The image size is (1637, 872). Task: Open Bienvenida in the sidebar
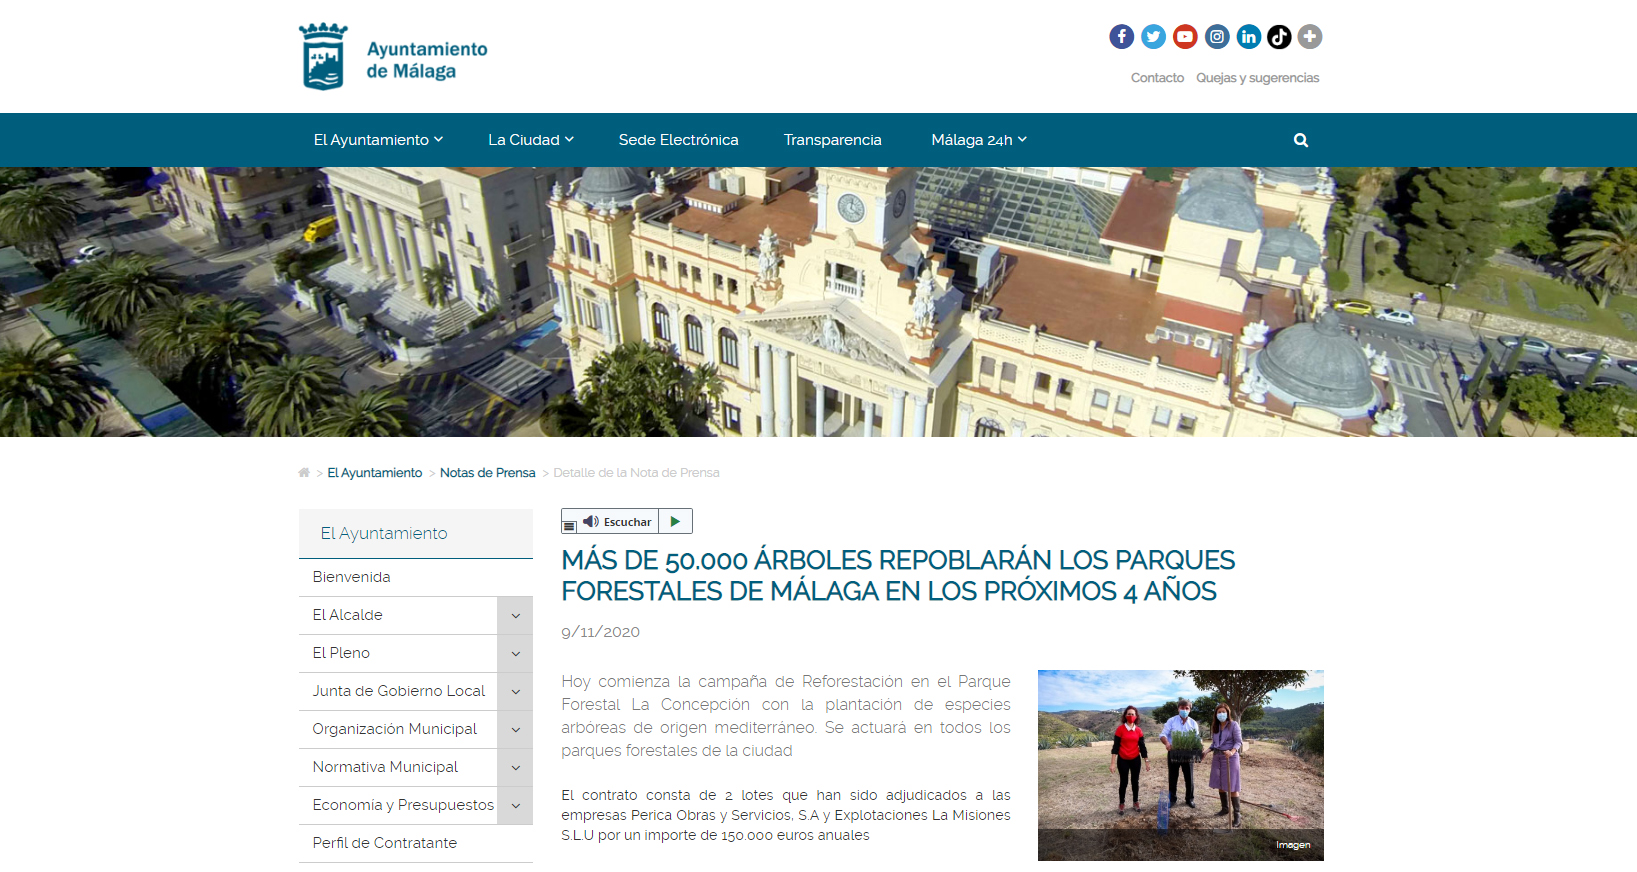coord(415,577)
